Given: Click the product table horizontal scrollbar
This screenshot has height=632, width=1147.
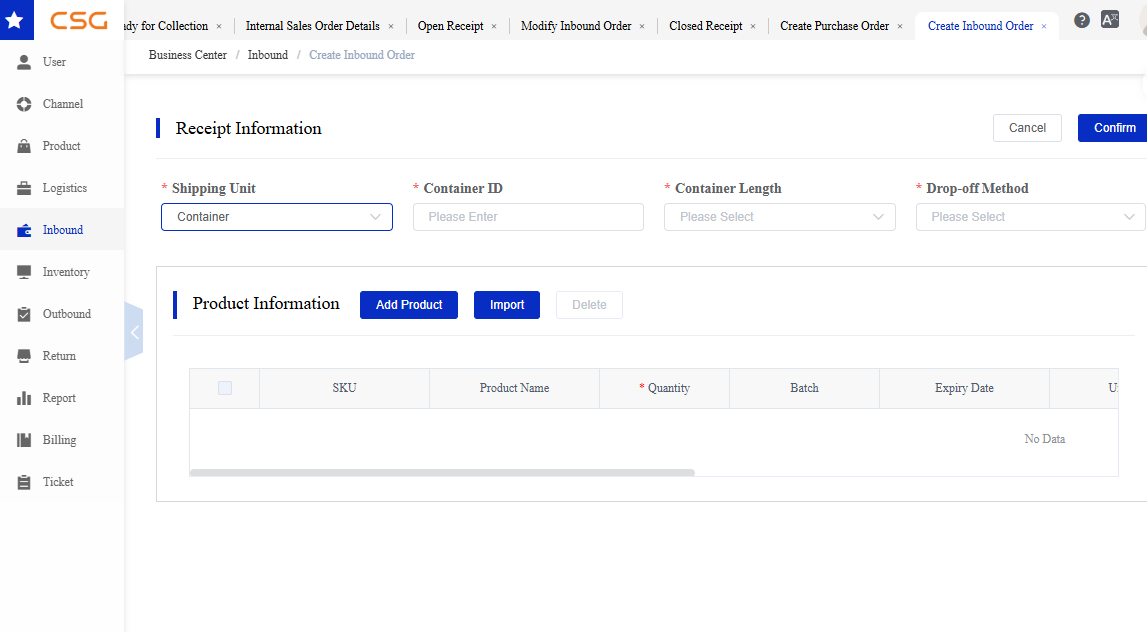Looking at the screenshot, I should coord(442,473).
